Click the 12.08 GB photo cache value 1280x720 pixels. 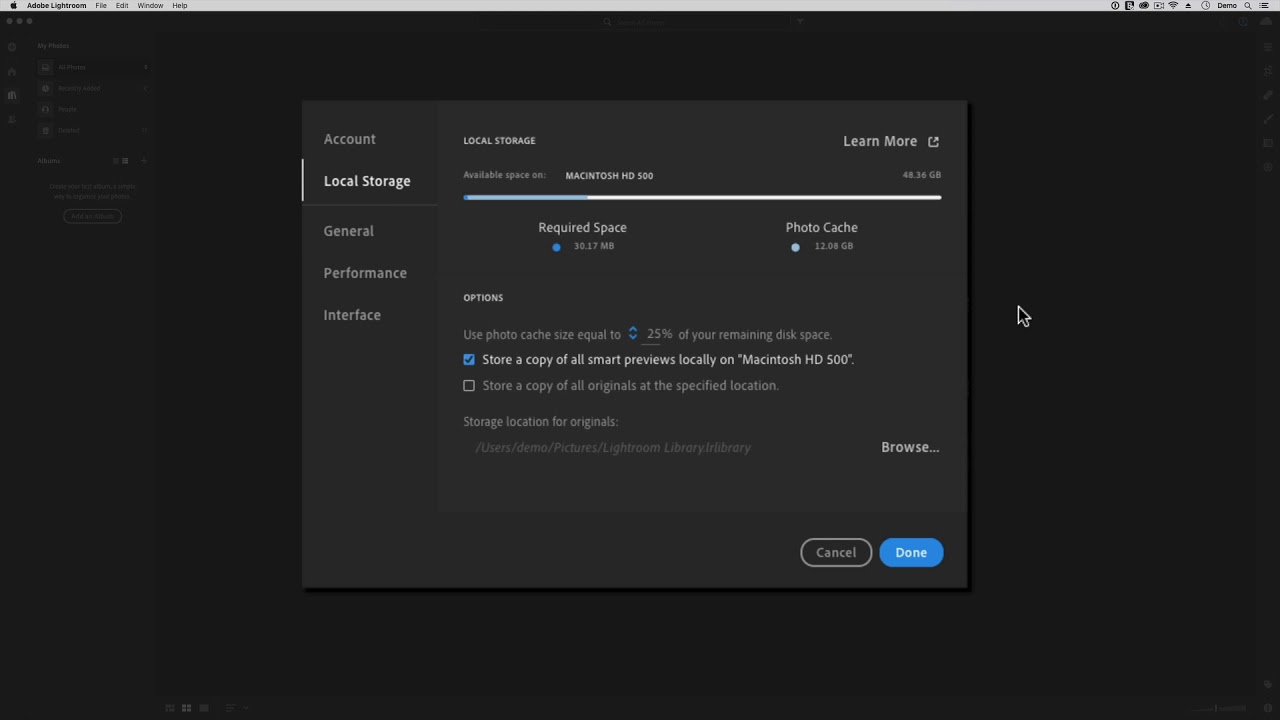coord(833,246)
